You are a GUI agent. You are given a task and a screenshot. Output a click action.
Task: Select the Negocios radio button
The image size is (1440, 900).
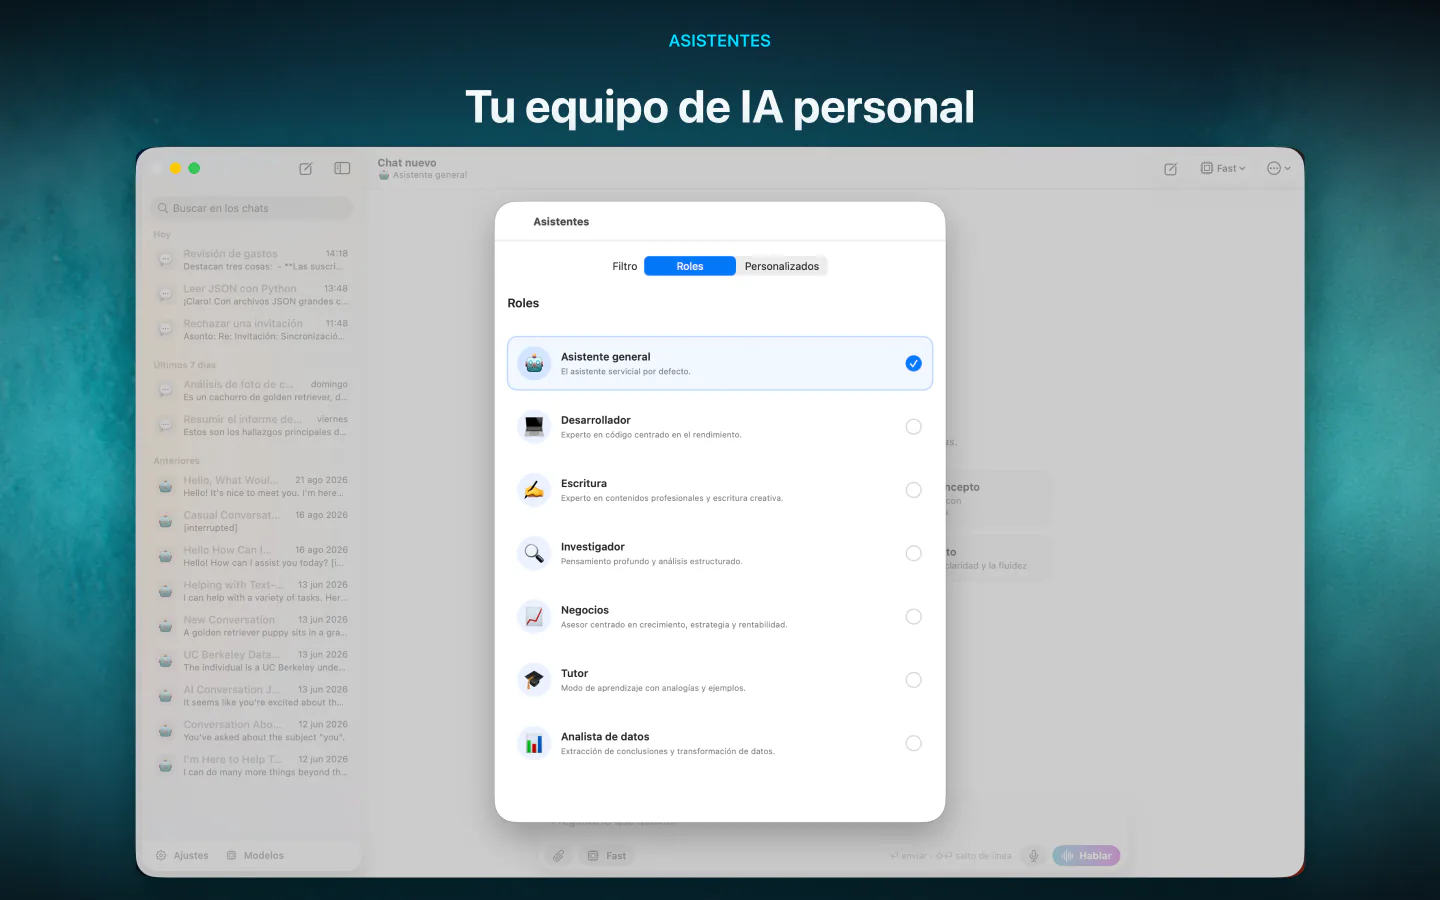913,617
